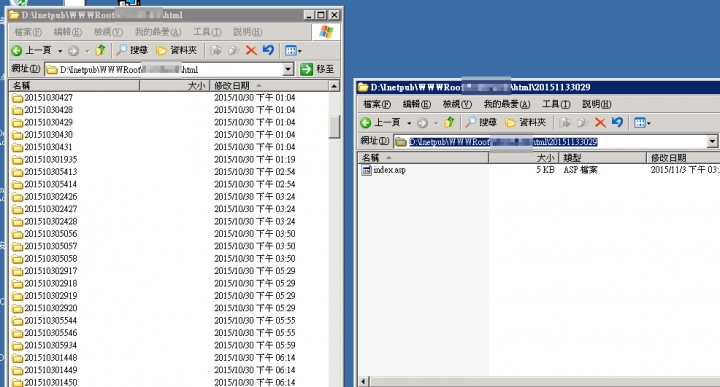This screenshot has width=720, height=387.
Task: Select folder 201510302917
Action: [x=45, y=271]
